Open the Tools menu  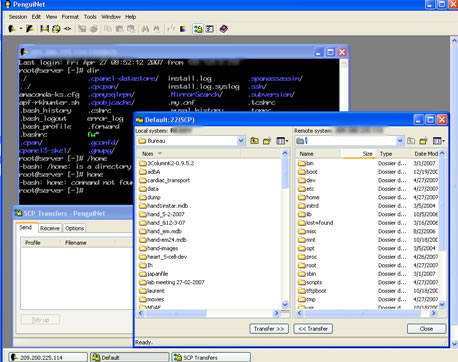pyautogui.click(x=90, y=17)
